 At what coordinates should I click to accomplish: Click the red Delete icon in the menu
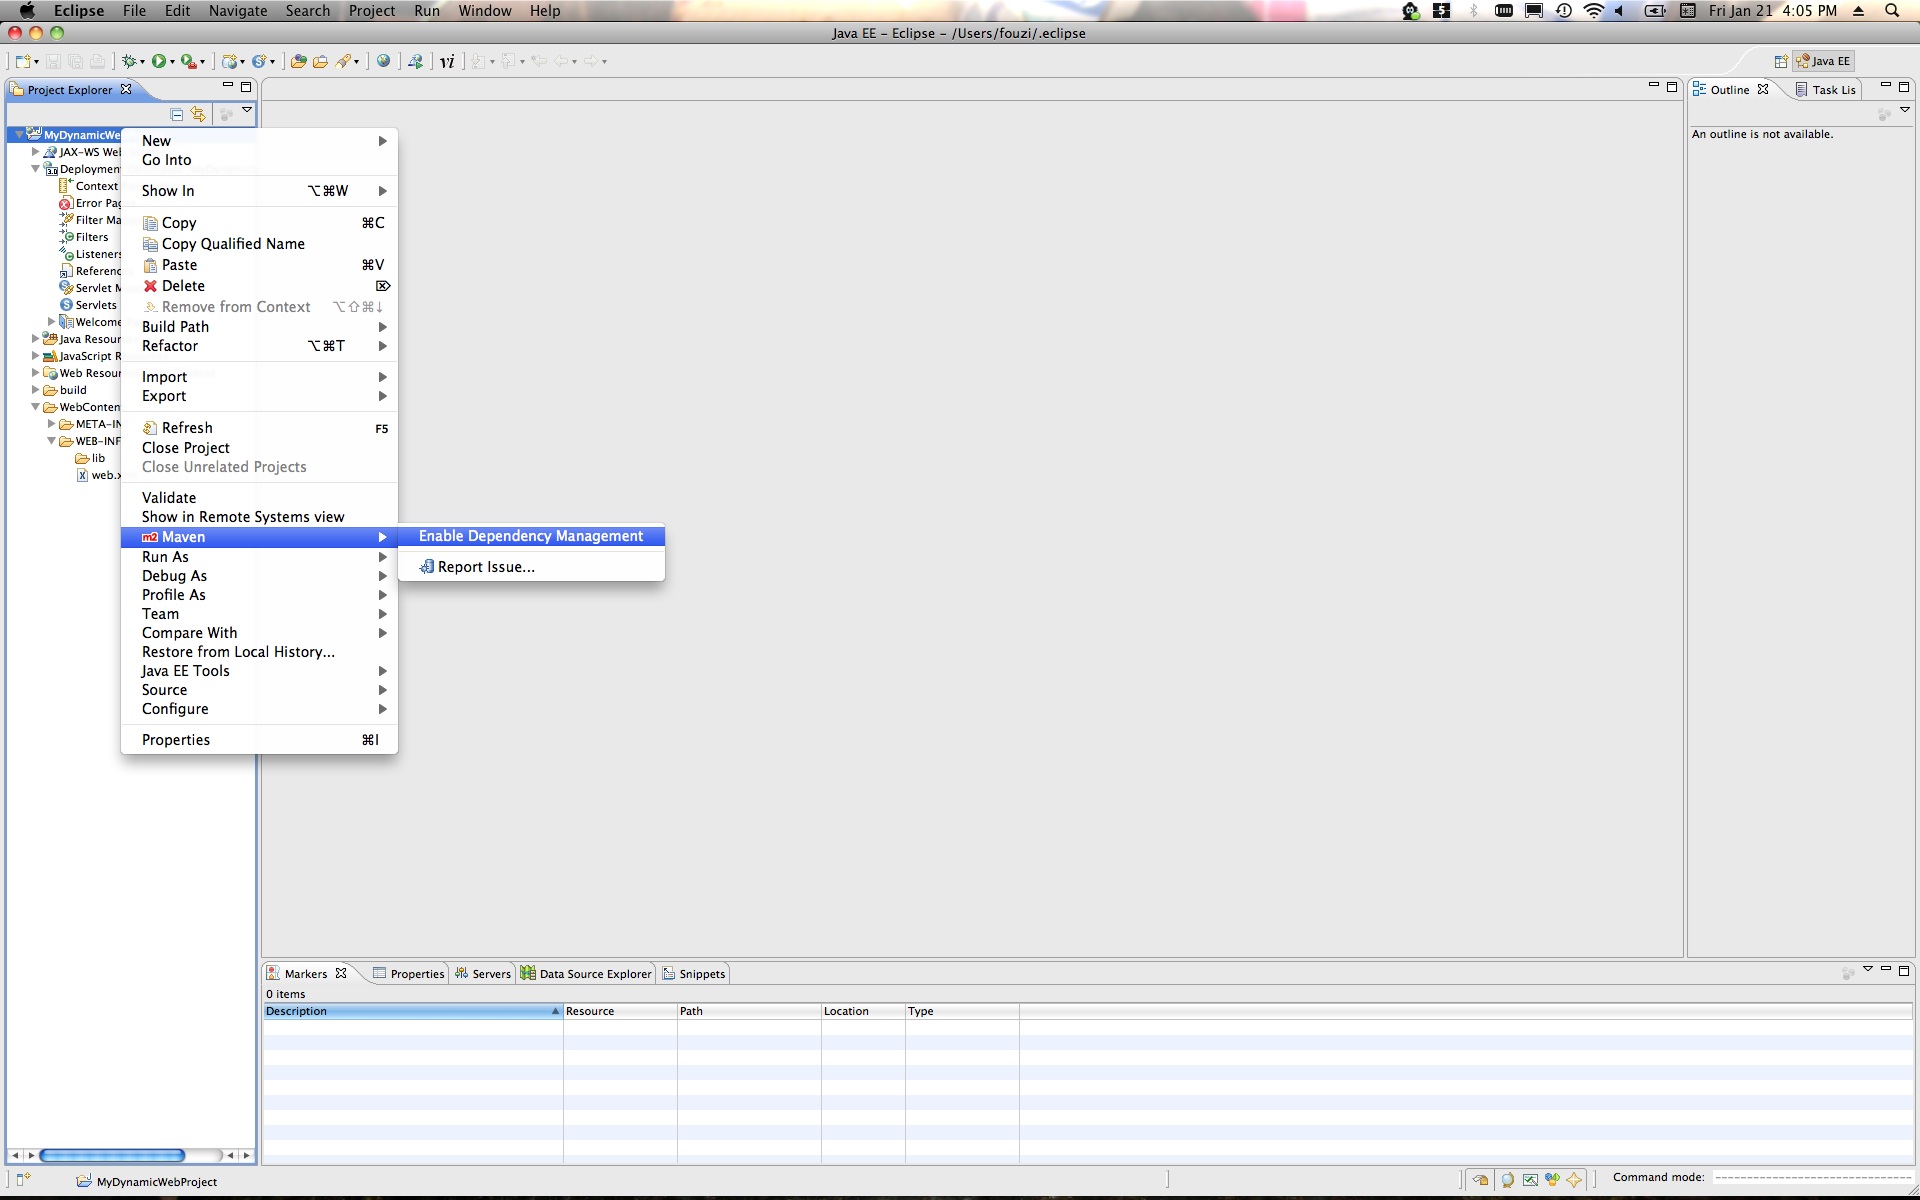[150, 286]
